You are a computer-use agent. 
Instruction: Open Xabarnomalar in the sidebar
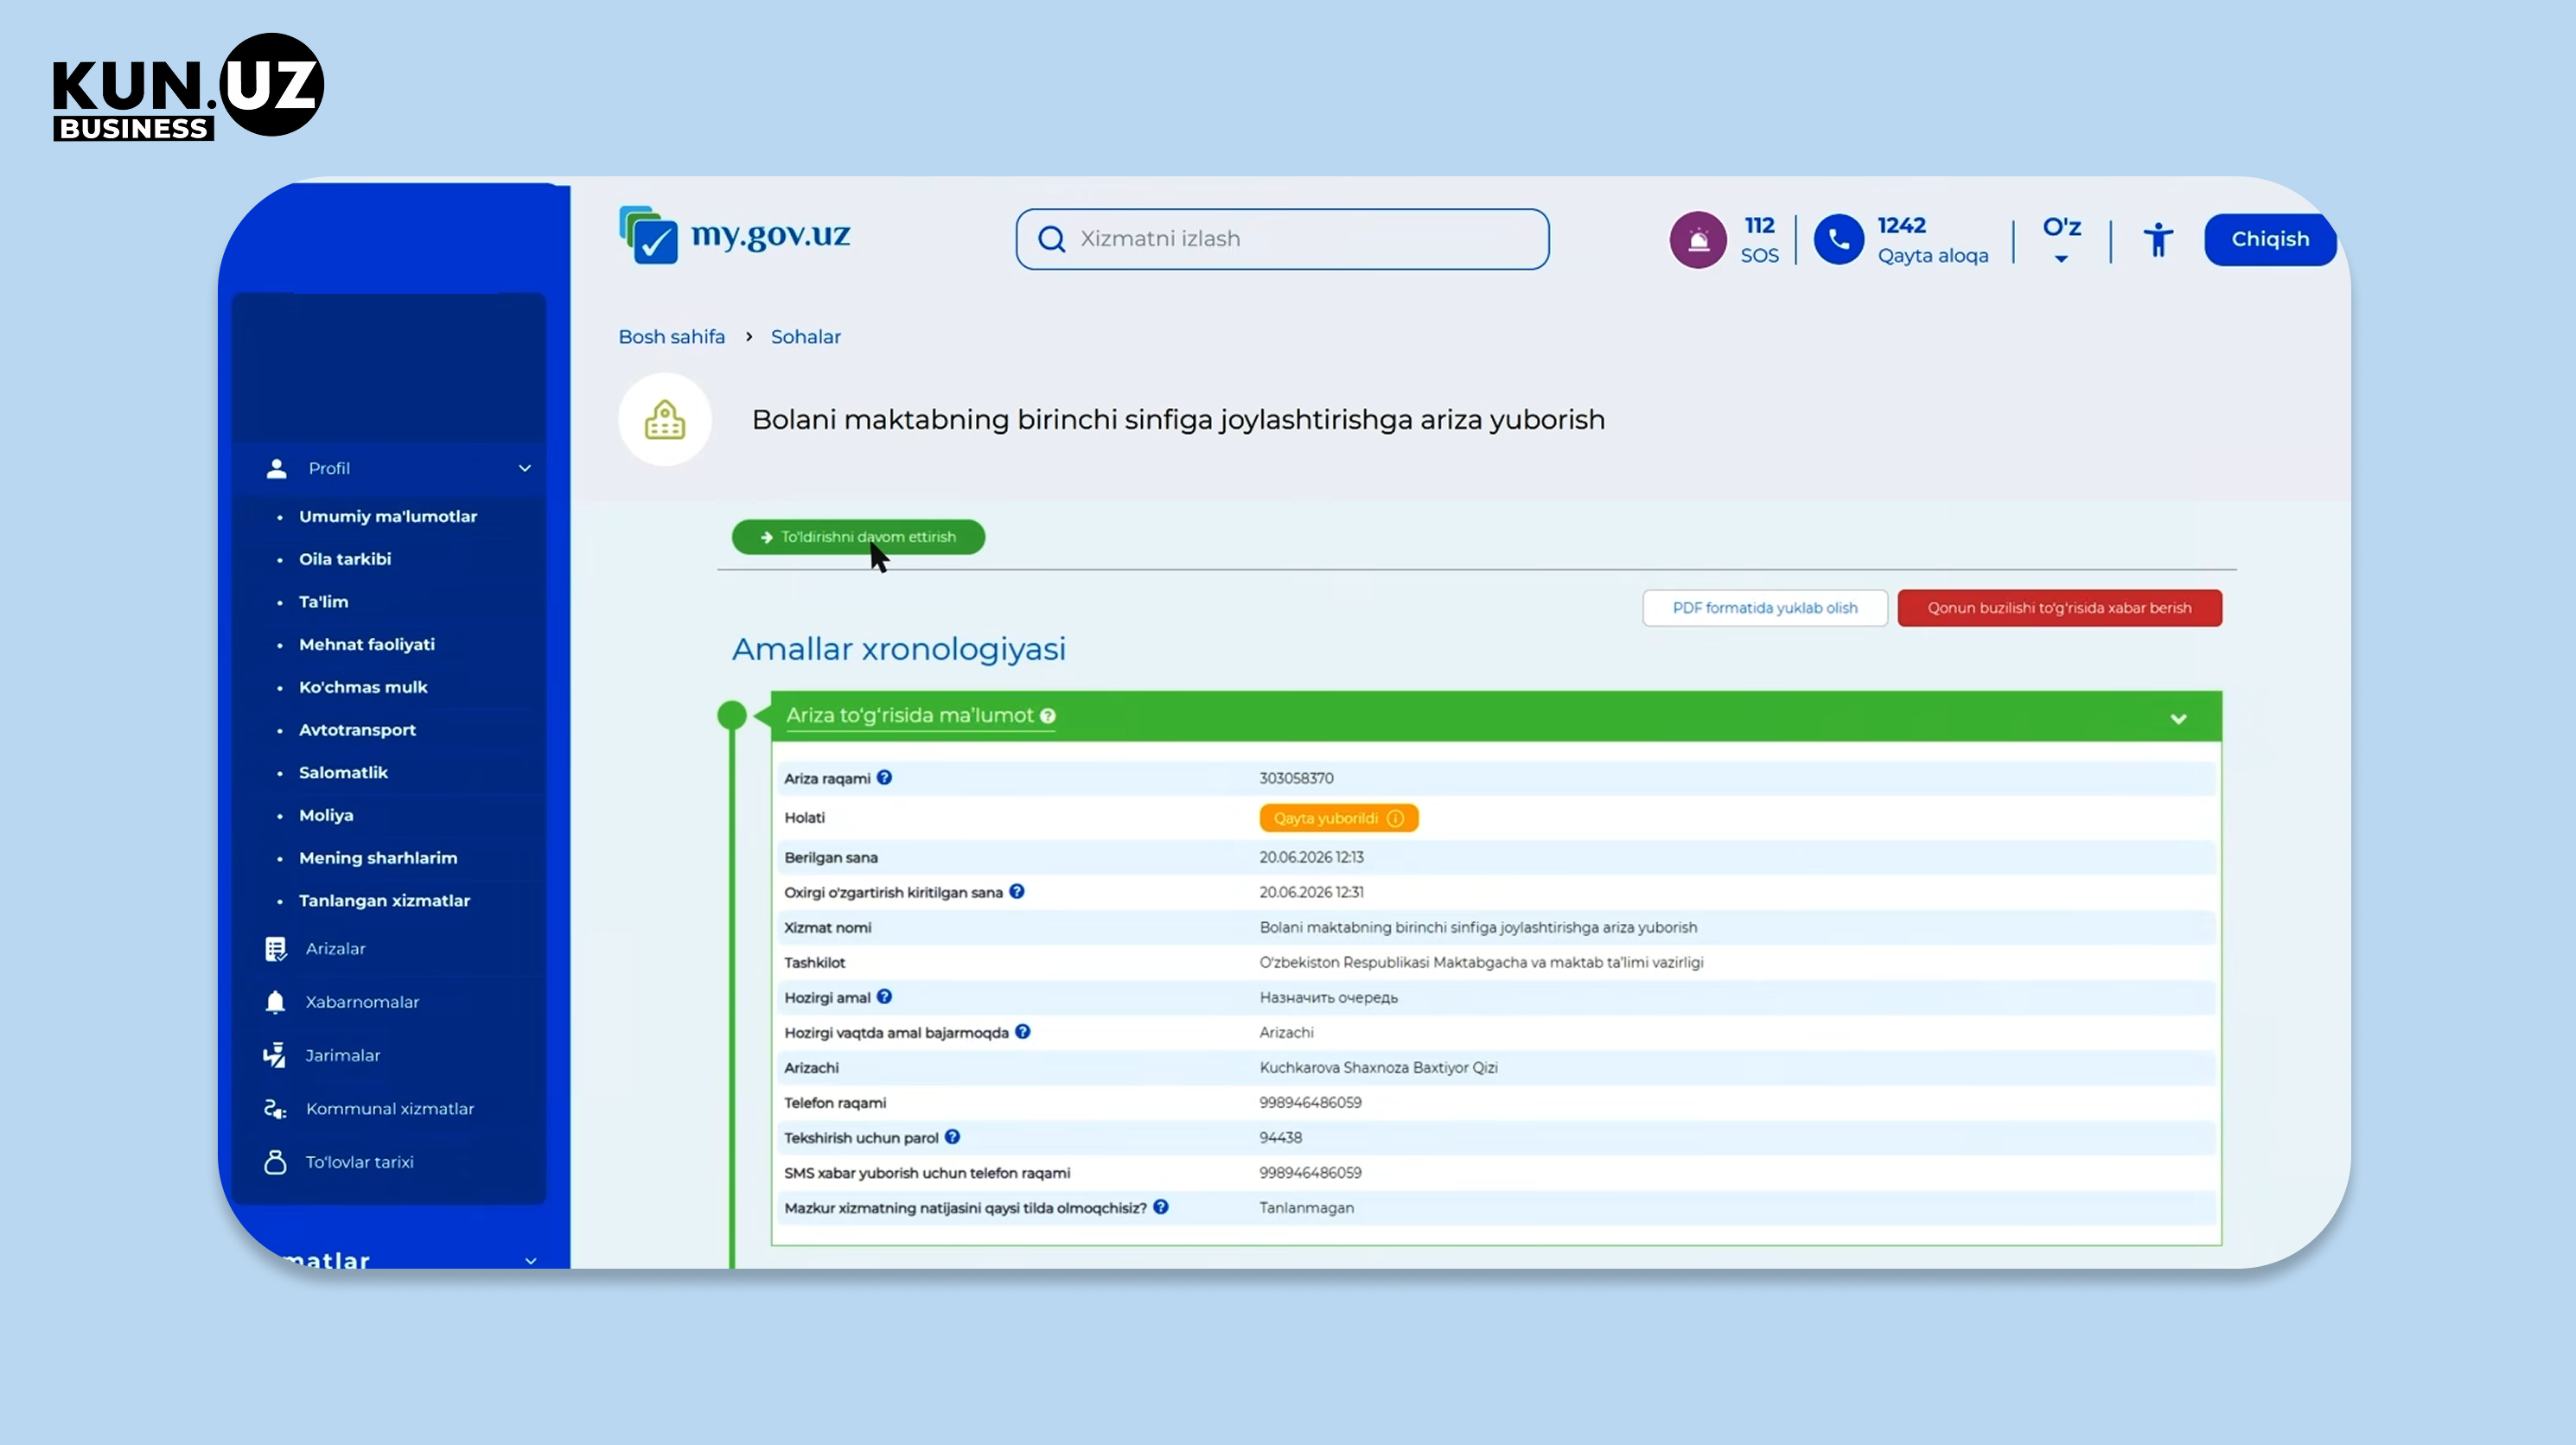[361, 1001]
